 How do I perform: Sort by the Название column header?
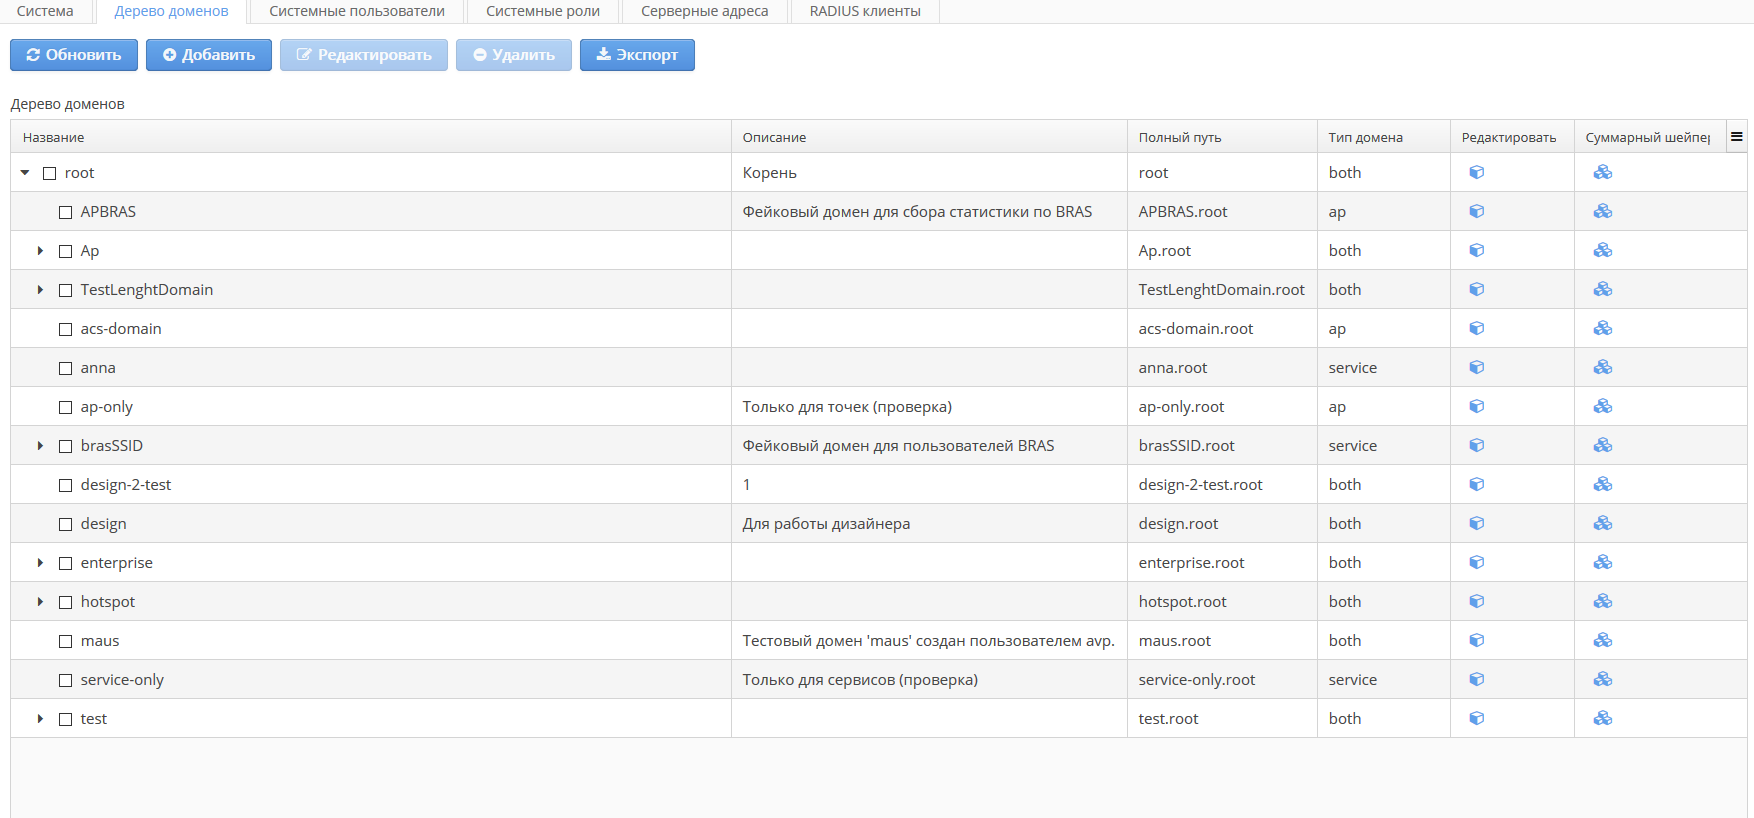pos(54,137)
